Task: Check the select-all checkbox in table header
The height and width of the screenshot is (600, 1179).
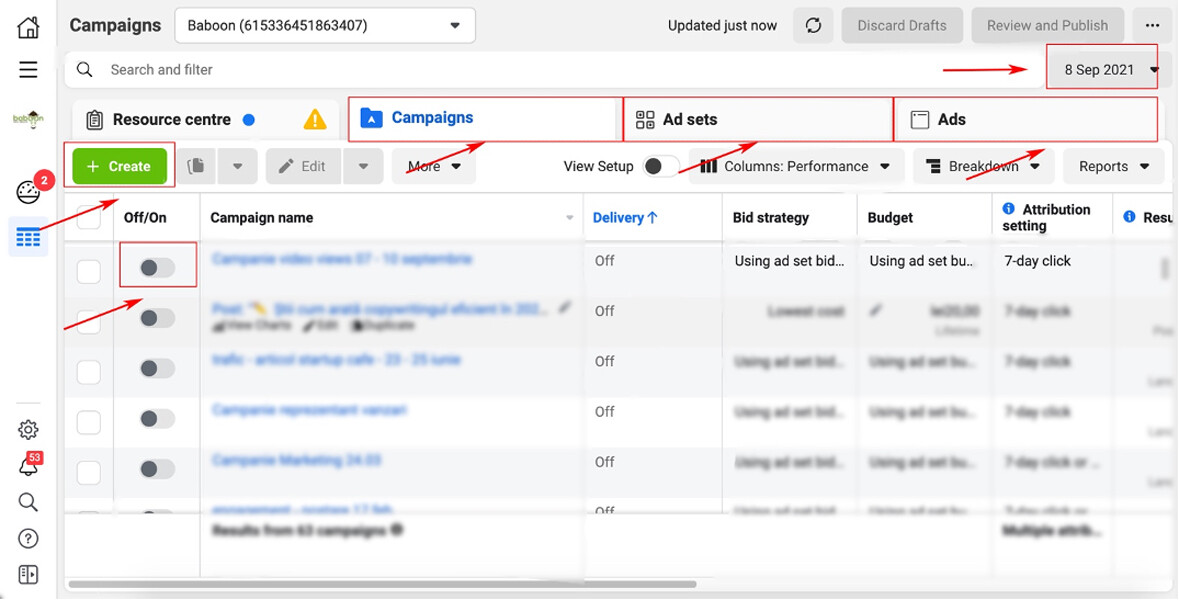Action: tap(89, 218)
